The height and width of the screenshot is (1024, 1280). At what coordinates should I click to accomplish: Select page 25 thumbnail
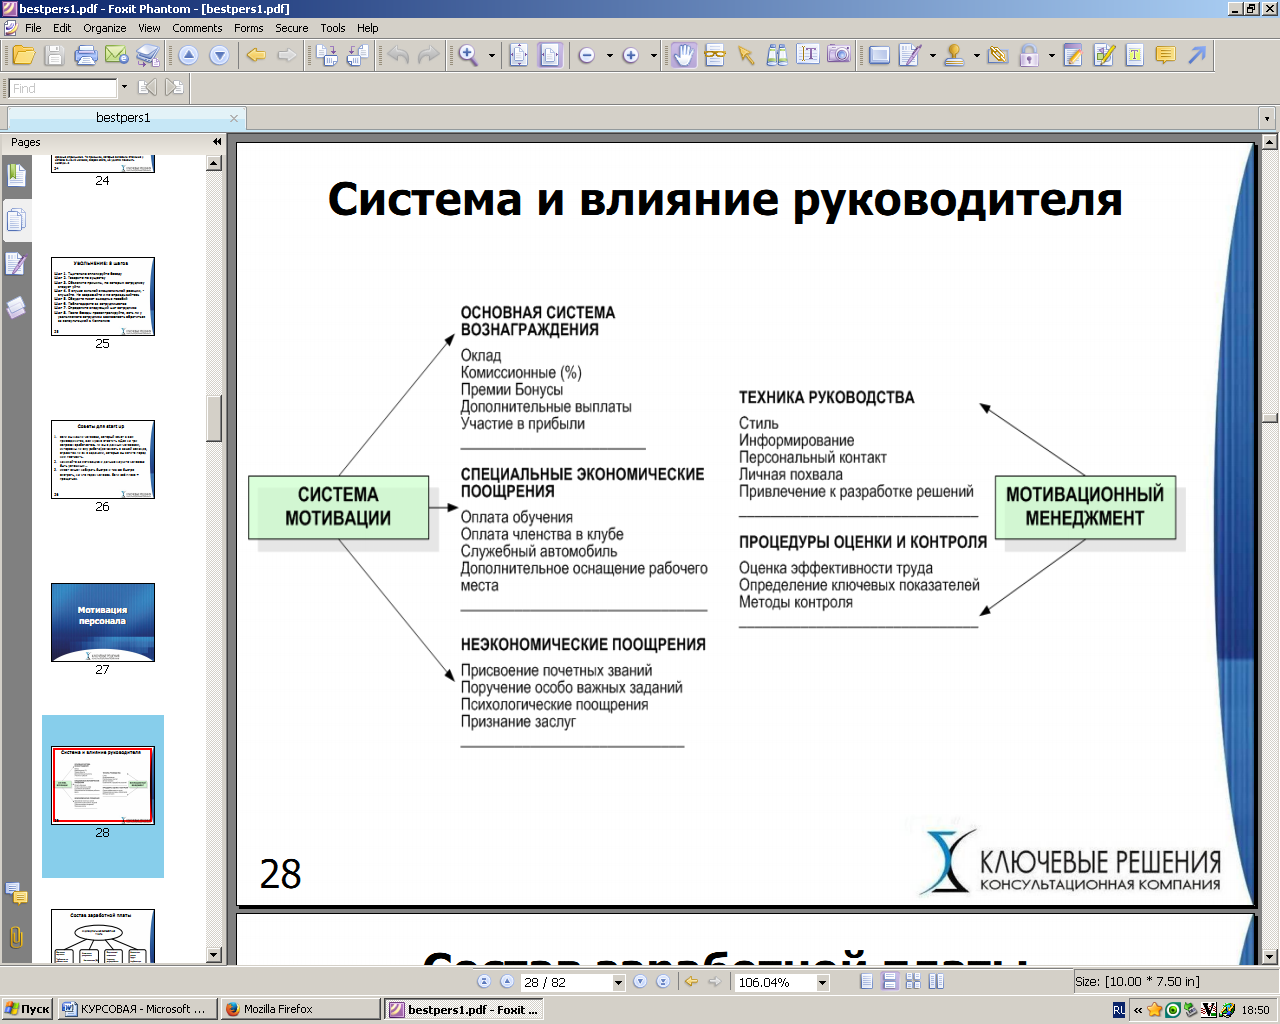[103, 296]
